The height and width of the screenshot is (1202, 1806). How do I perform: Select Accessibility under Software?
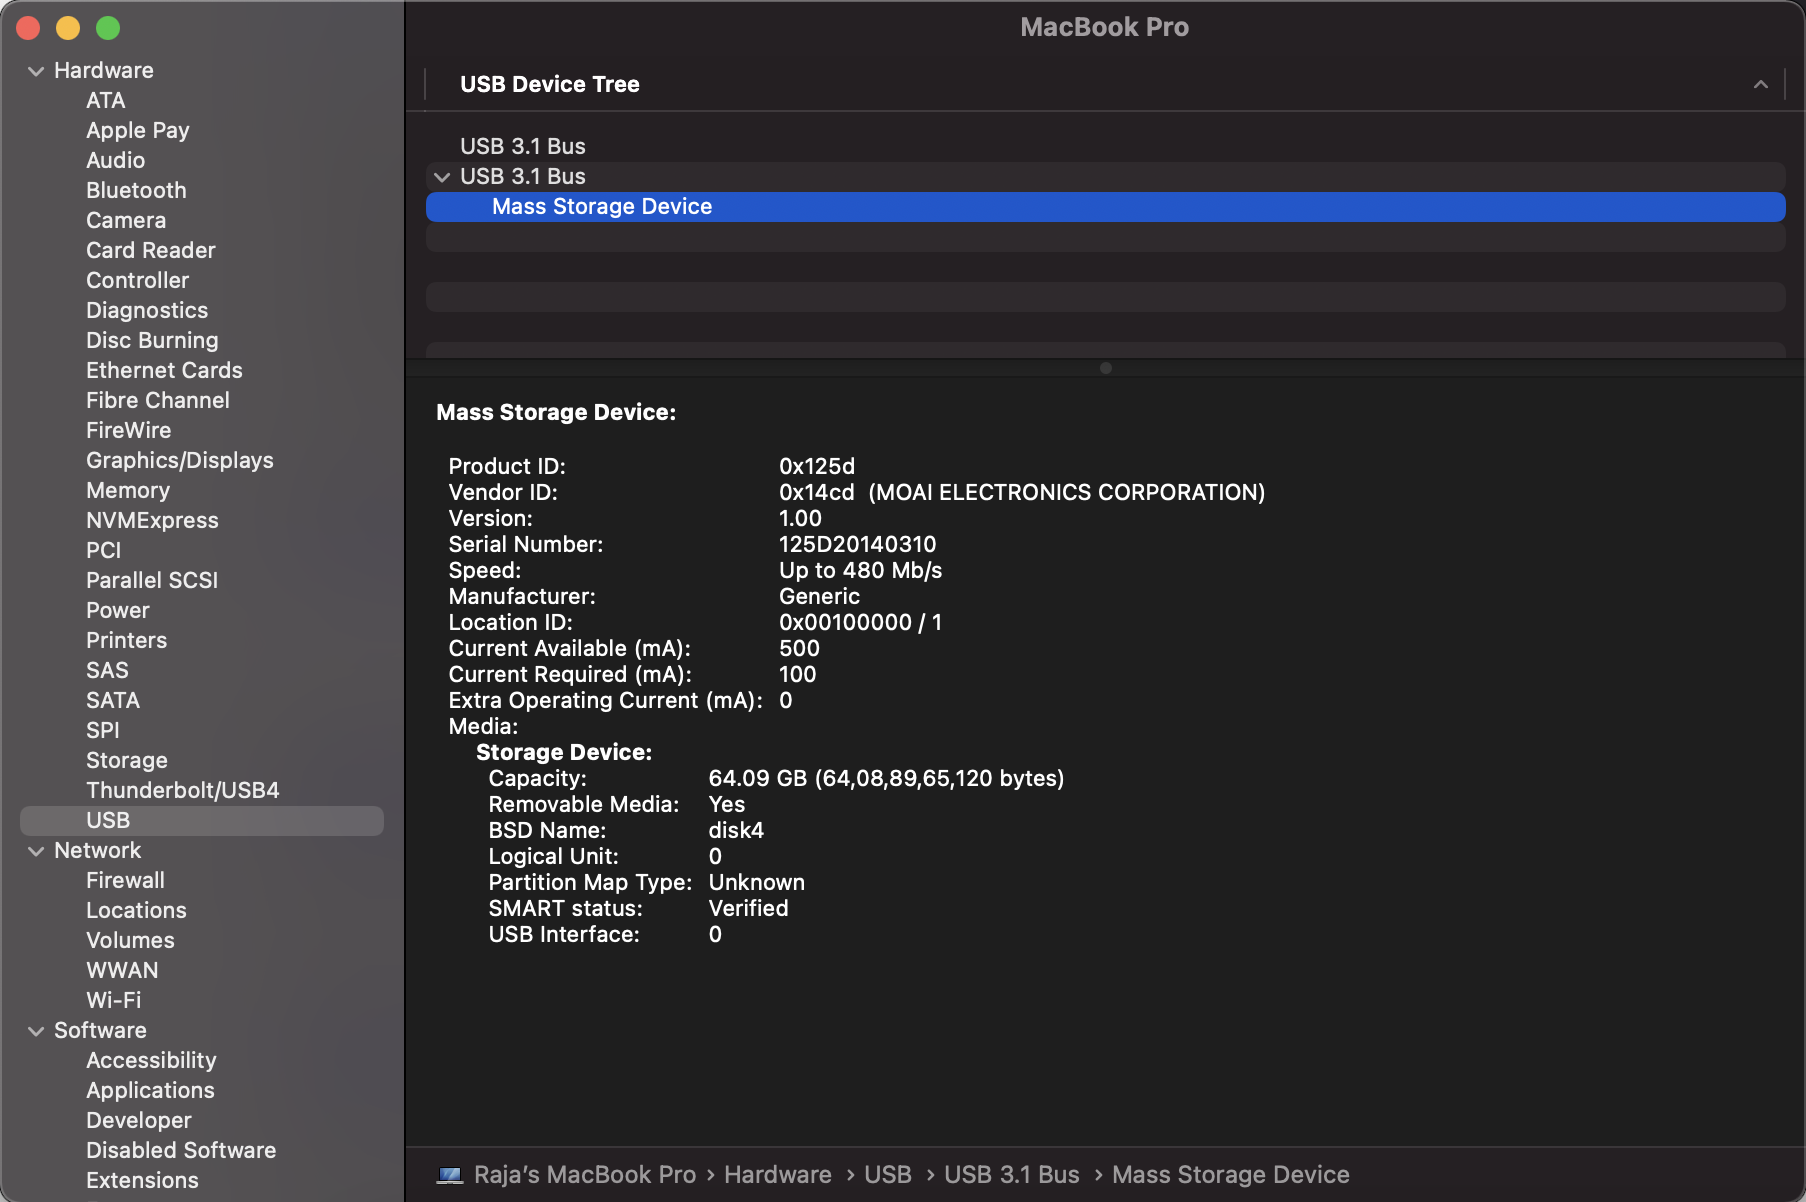pyautogui.click(x=151, y=1060)
